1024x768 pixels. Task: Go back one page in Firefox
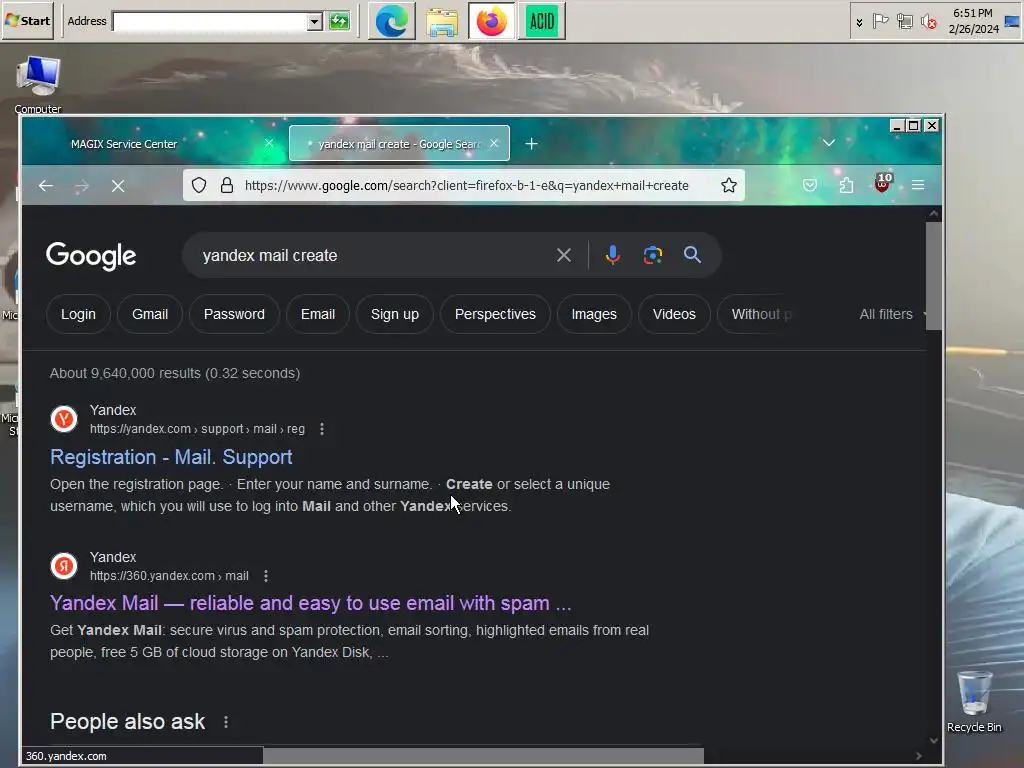pyautogui.click(x=46, y=186)
